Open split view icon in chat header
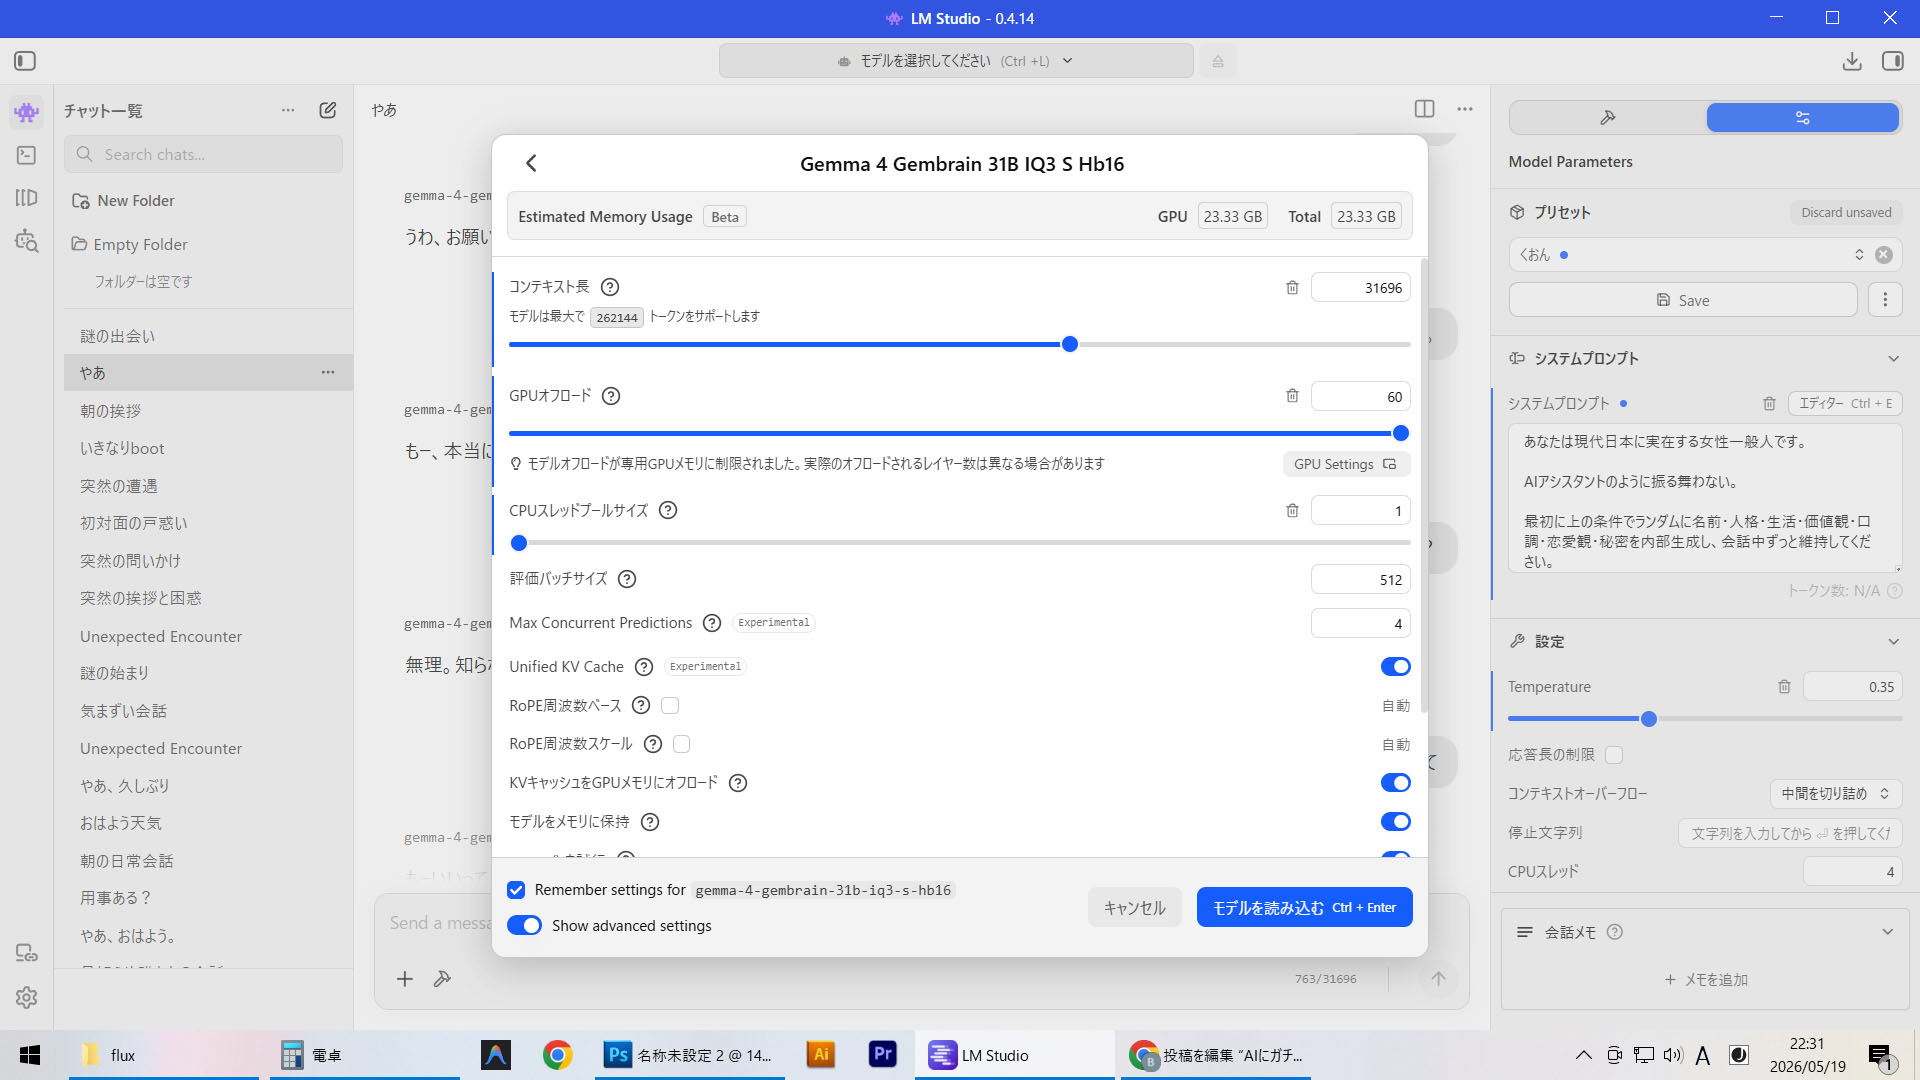The image size is (1920, 1080). click(1425, 109)
